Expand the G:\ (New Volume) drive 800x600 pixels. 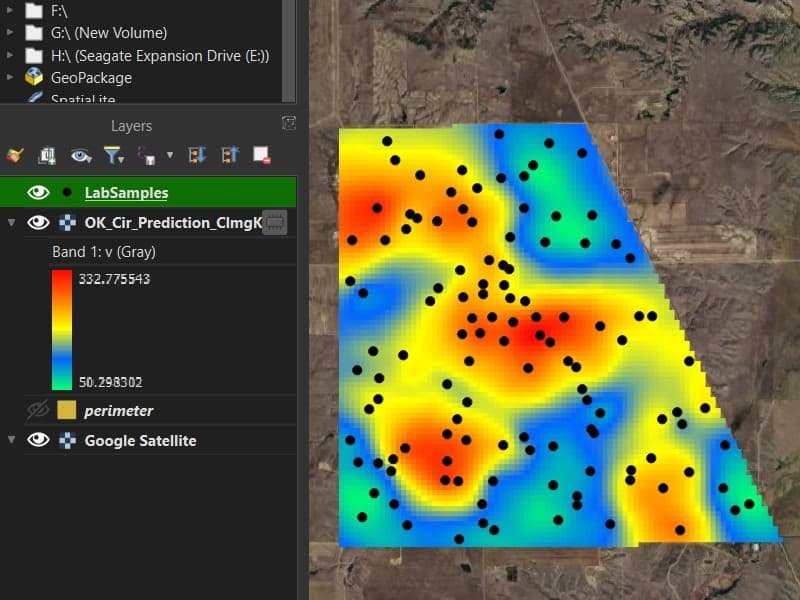10,33
